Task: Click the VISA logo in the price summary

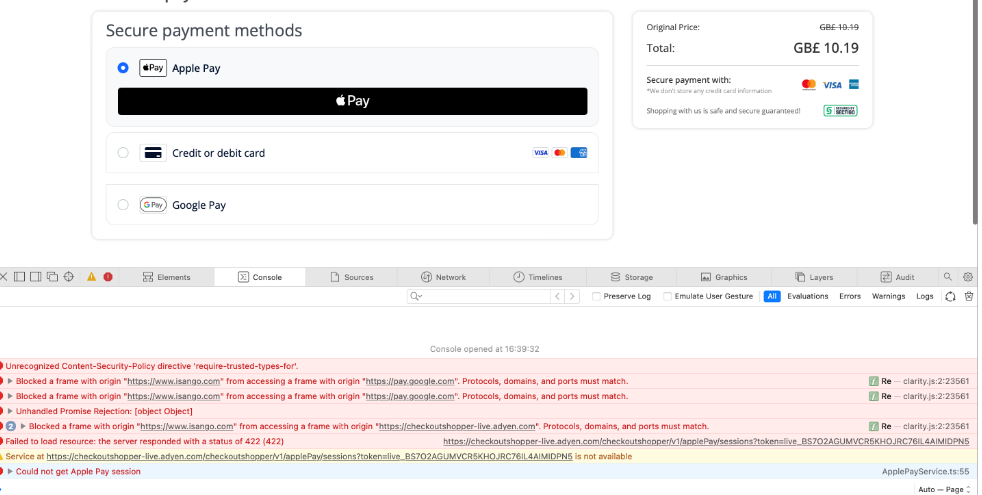Action: coord(832,85)
